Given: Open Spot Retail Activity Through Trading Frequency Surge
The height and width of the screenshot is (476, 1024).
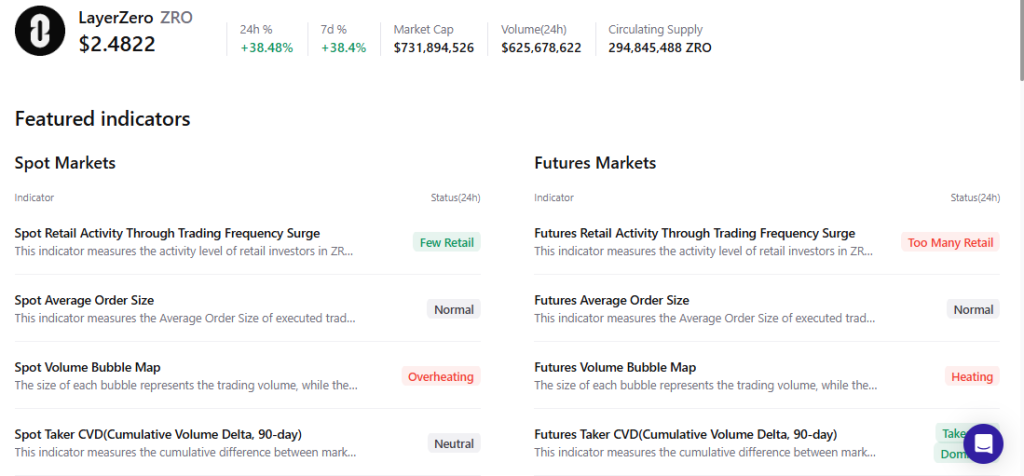Looking at the screenshot, I should click(167, 233).
